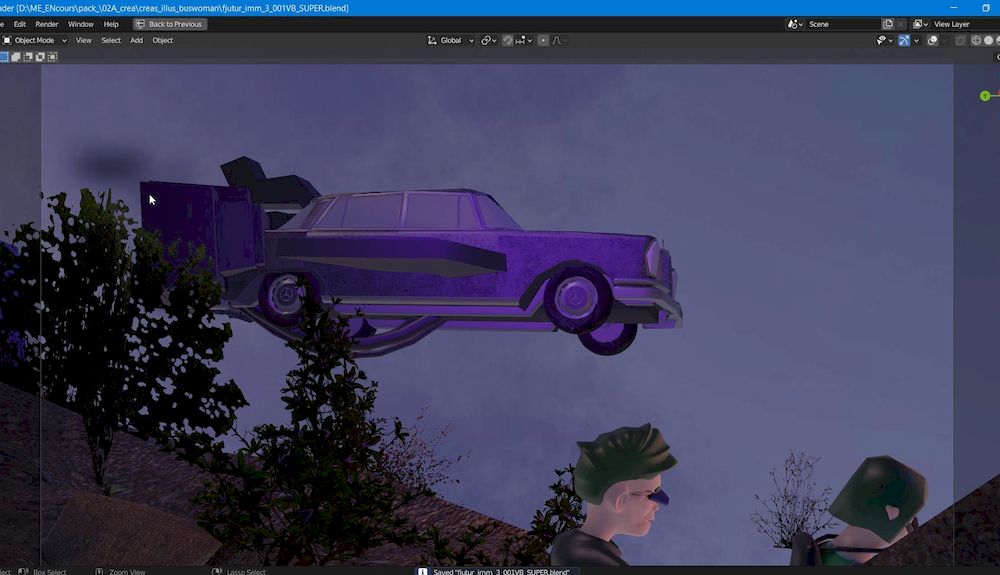Click the snapping options icon
This screenshot has height=575, width=1000.
(523, 41)
